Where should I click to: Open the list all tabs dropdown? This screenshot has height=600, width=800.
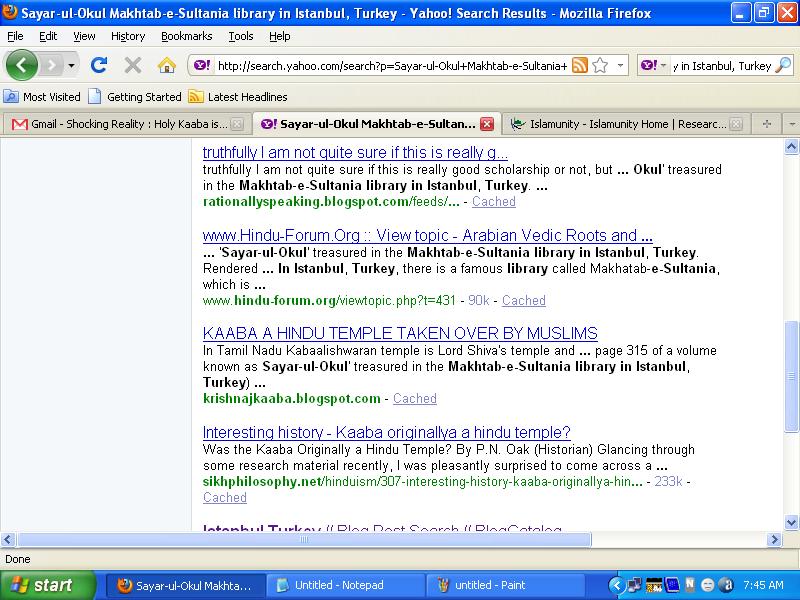pos(791,124)
